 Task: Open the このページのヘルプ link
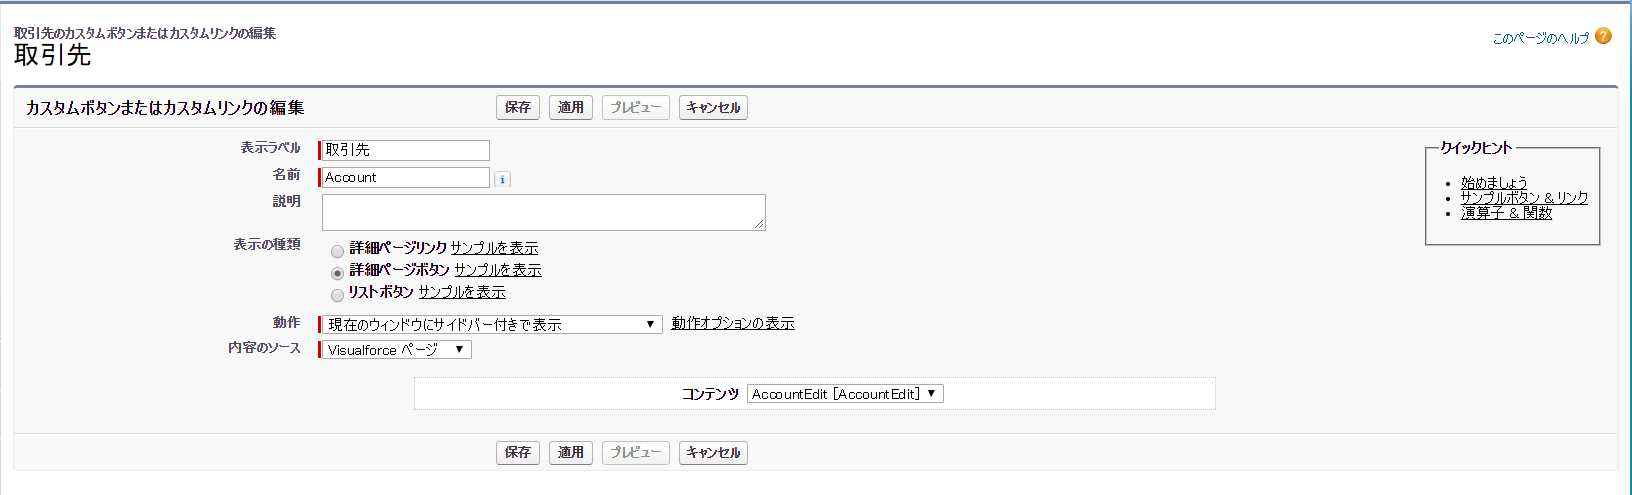click(1540, 38)
